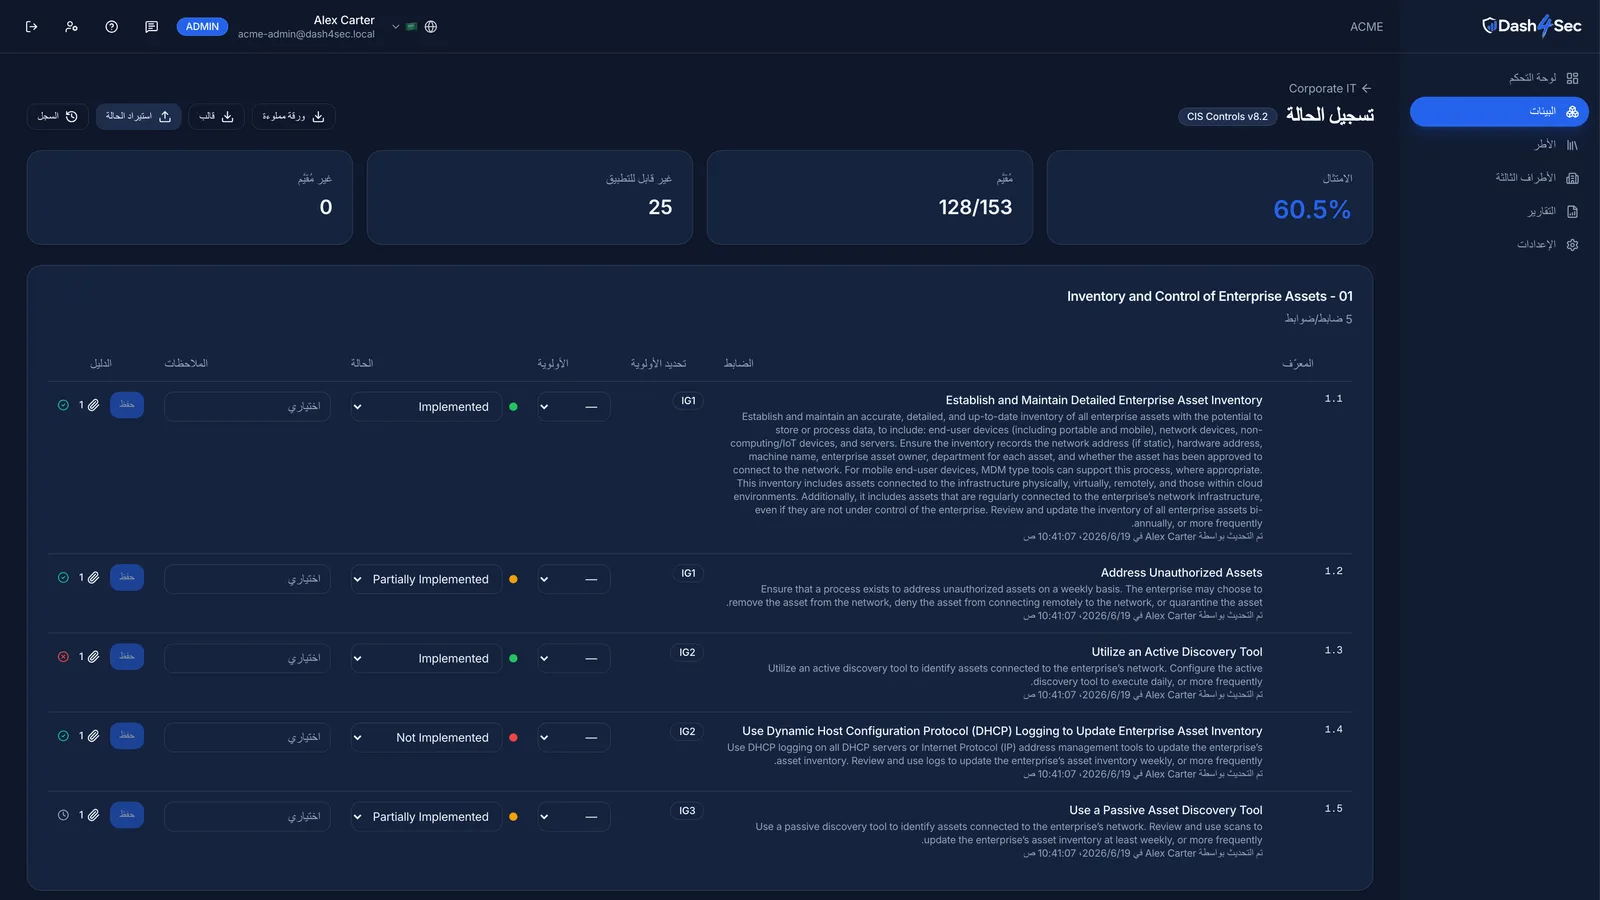Click the feedback message icon in header
1600x900 pixels.
(151, 27)
